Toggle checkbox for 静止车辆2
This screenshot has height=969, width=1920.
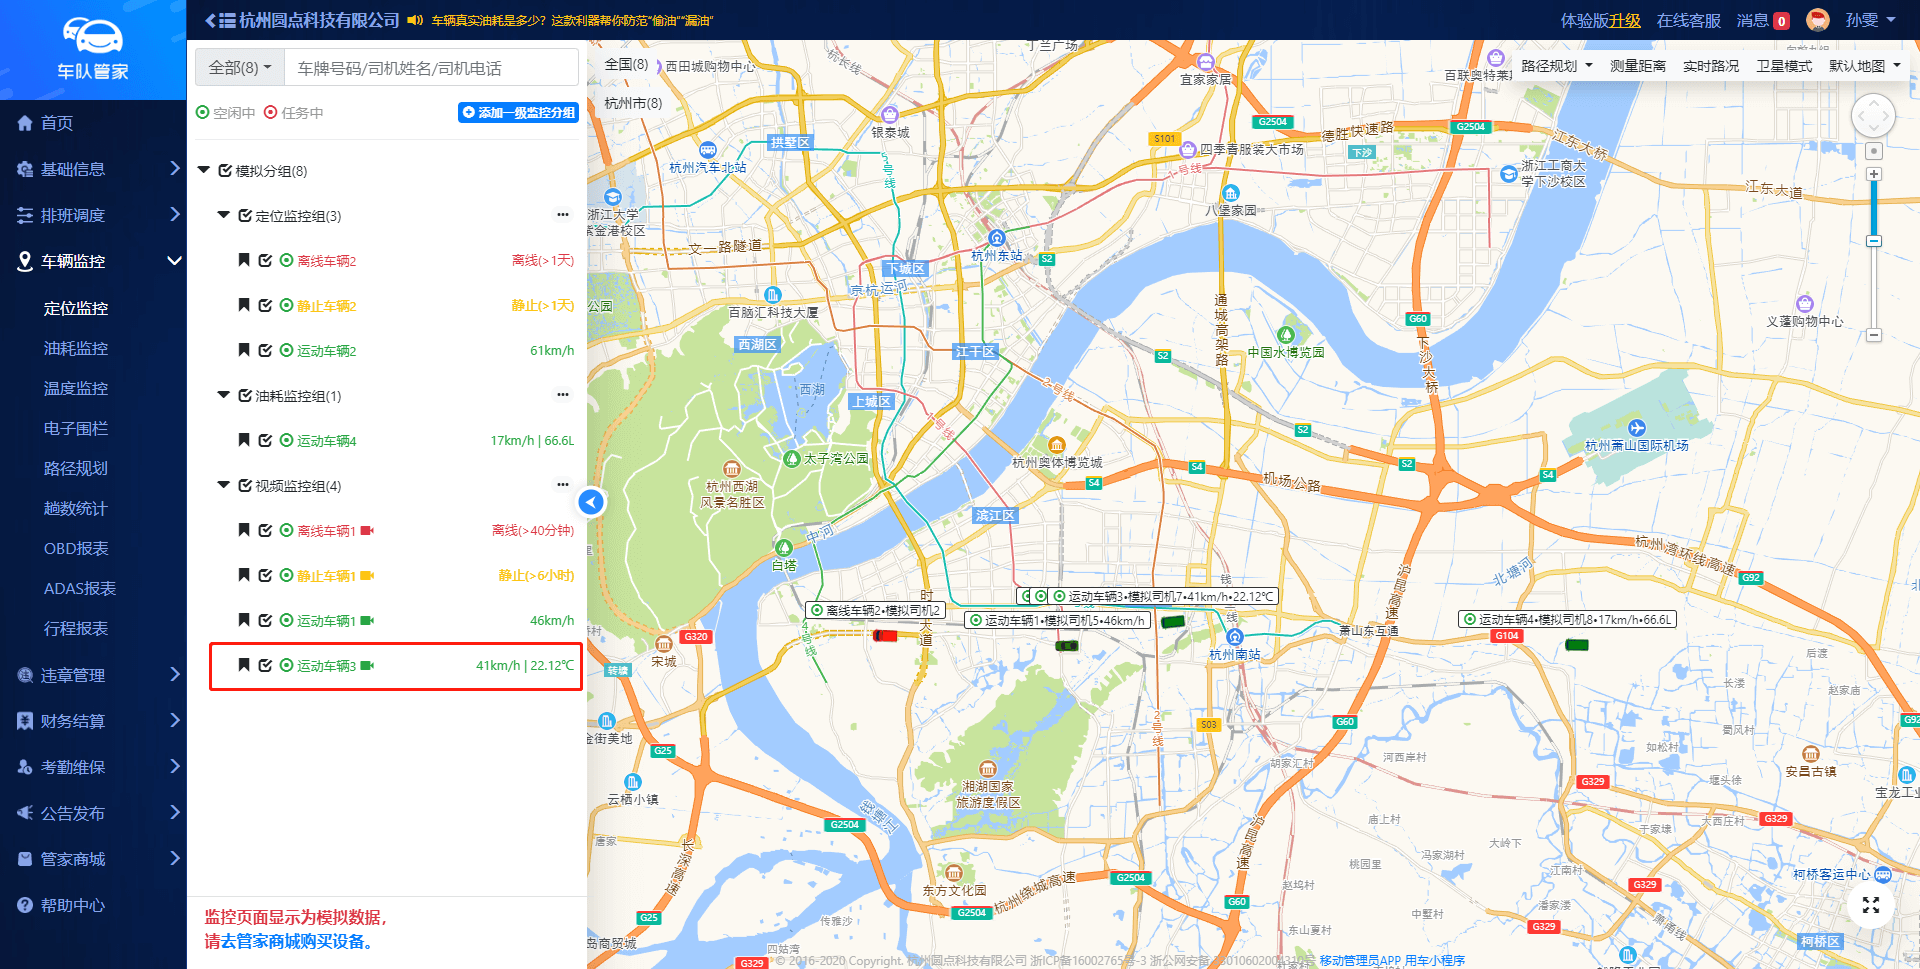click(x=265, y=305)
